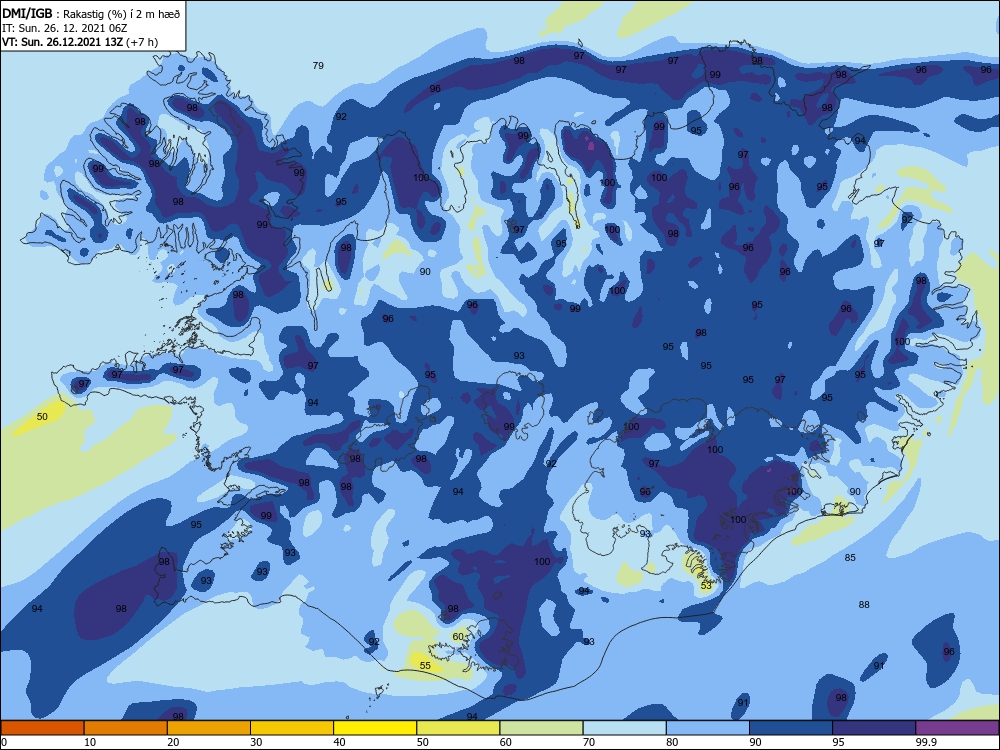Click the '85' humidity value over the sea
The image size is (1000, 750).
pos(850,557)
